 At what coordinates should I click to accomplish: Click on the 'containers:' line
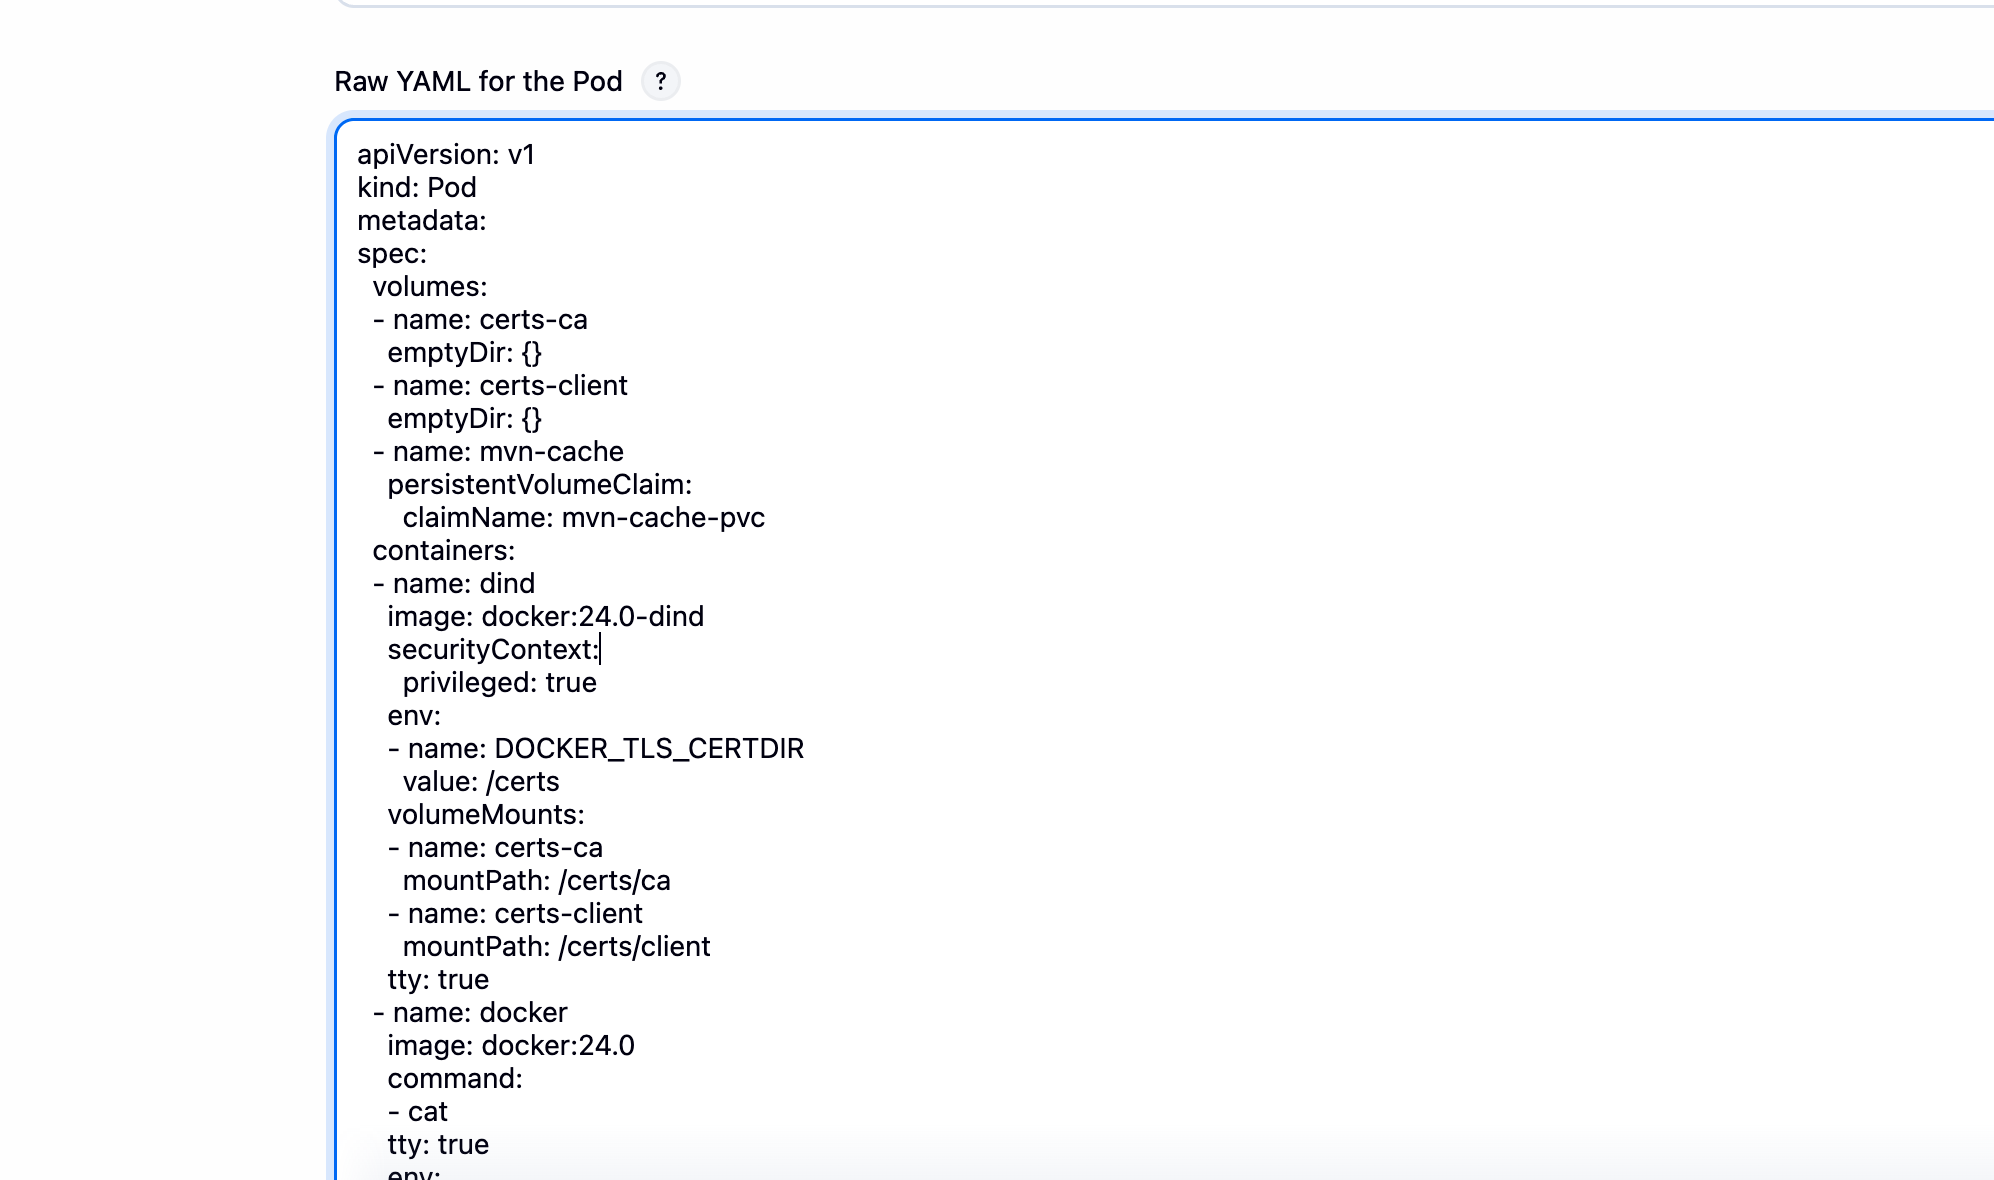click(x=444, y=550)
